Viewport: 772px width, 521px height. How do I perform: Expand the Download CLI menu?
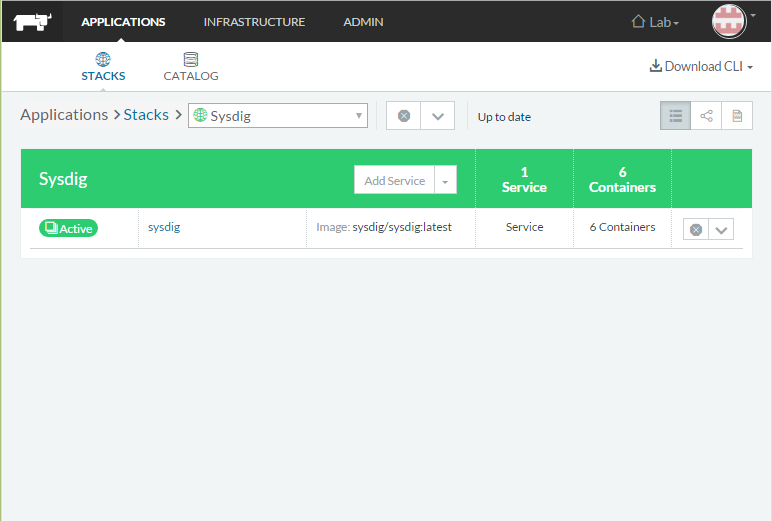coord(701,67)
